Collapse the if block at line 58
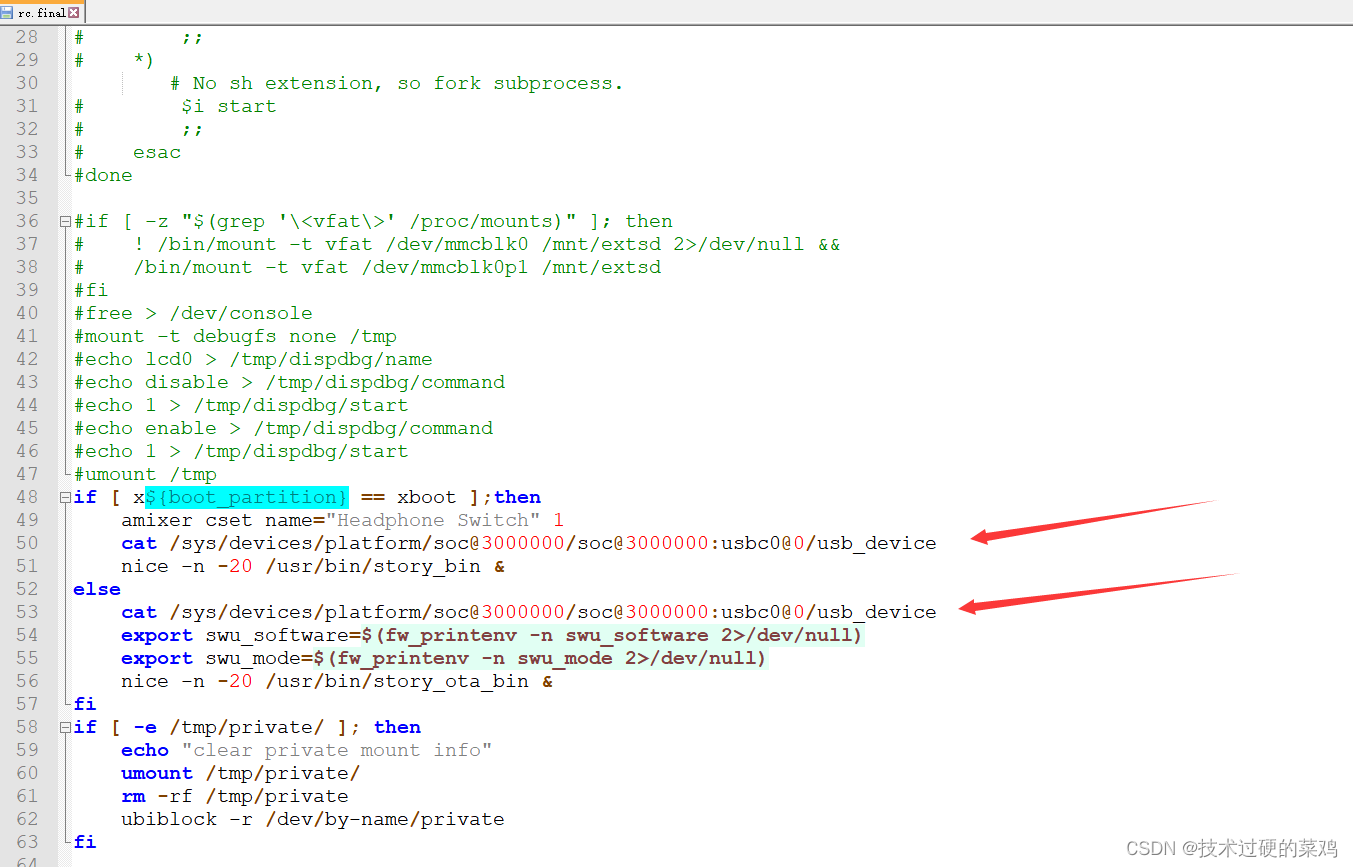This screenshot has height=867, width=1353. 65,727
